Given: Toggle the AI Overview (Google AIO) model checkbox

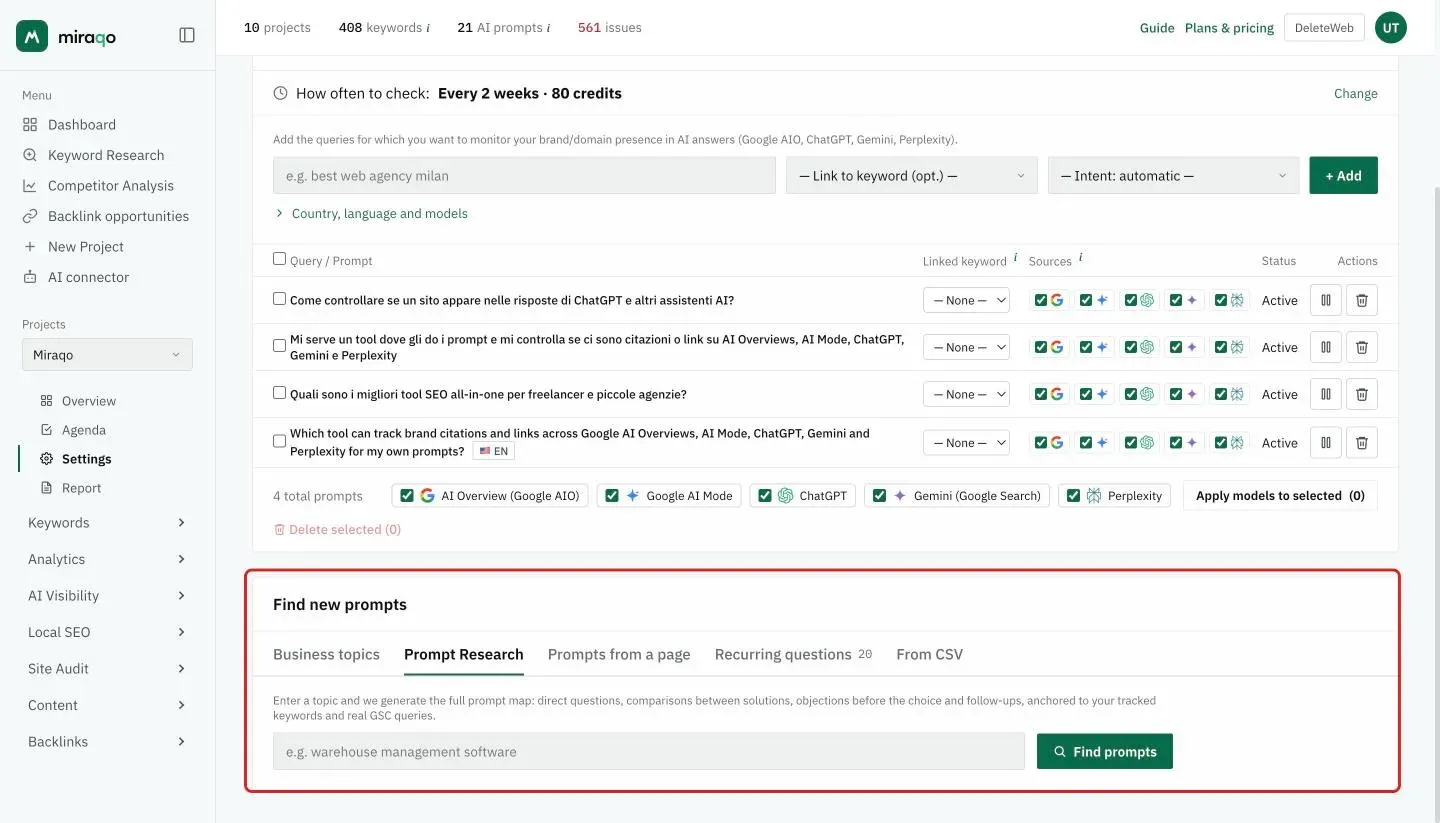Looking at the screenshot, I should click(x=407, y=495).
